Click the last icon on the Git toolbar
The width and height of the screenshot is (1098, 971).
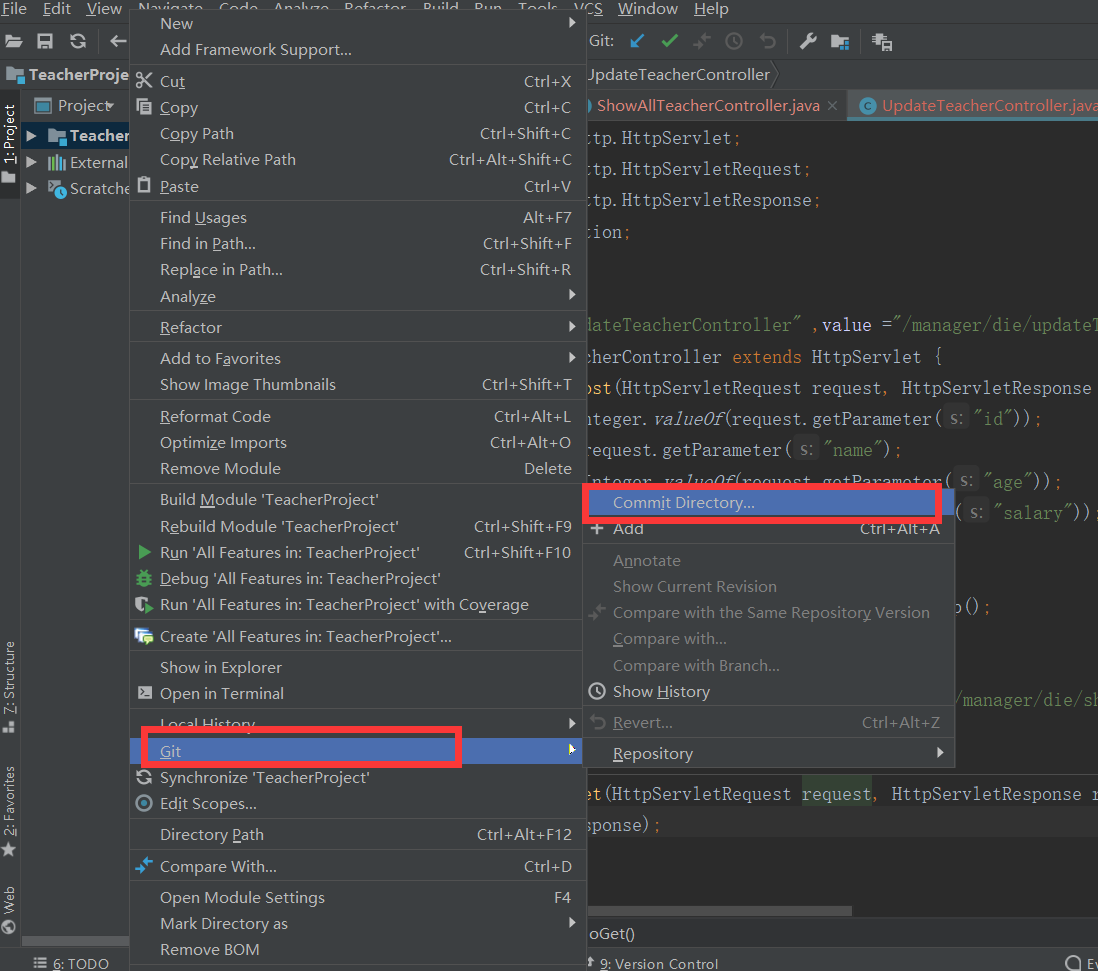coord(882,42)
